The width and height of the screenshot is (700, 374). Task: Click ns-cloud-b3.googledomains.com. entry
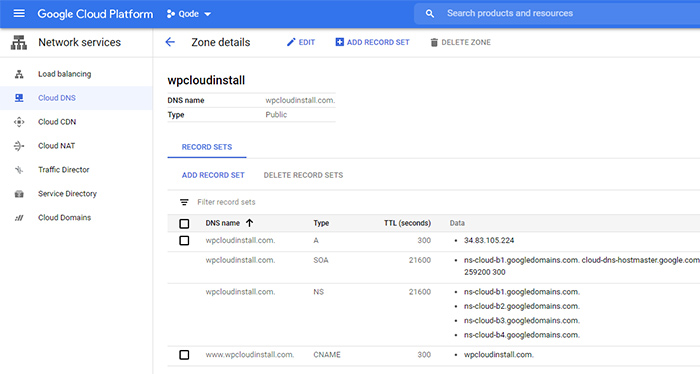coord(521,320)
